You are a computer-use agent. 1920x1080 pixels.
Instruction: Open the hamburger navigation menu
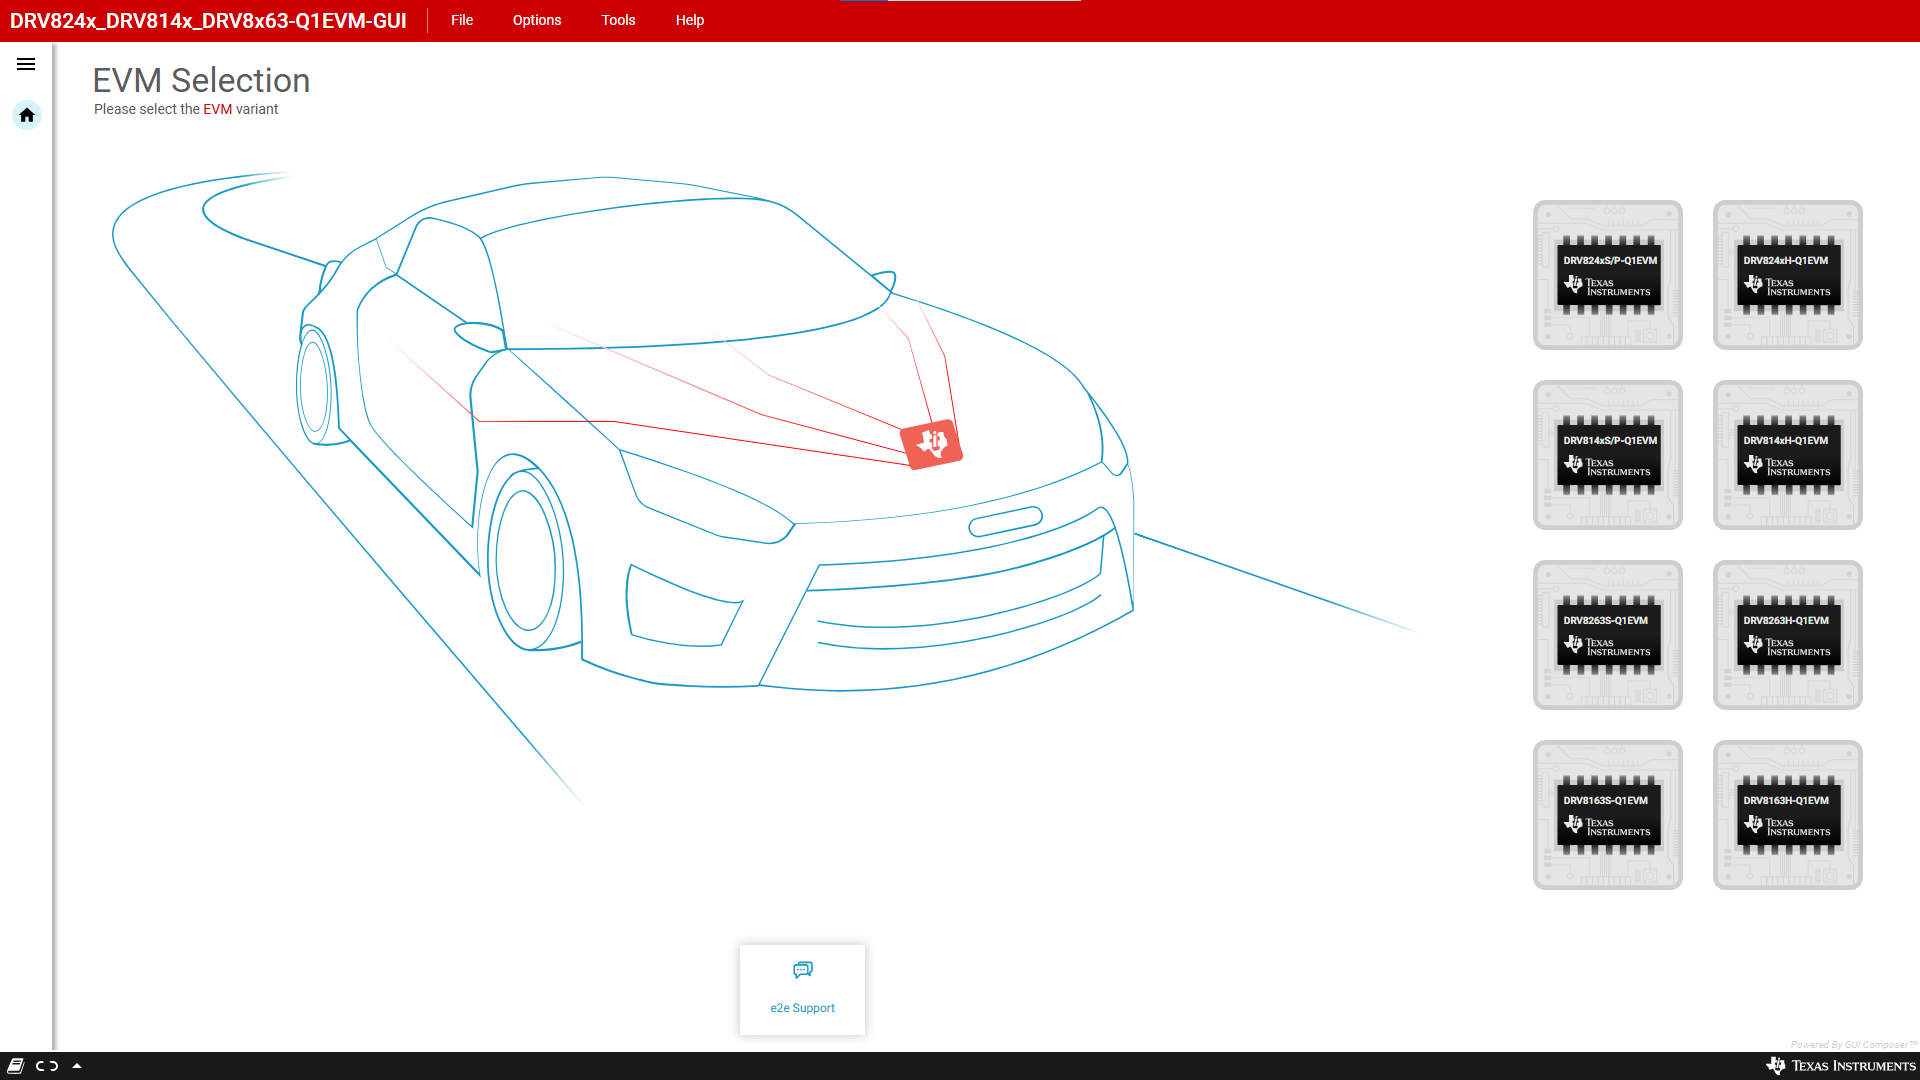pyautogui.click(x=26, y=63)
